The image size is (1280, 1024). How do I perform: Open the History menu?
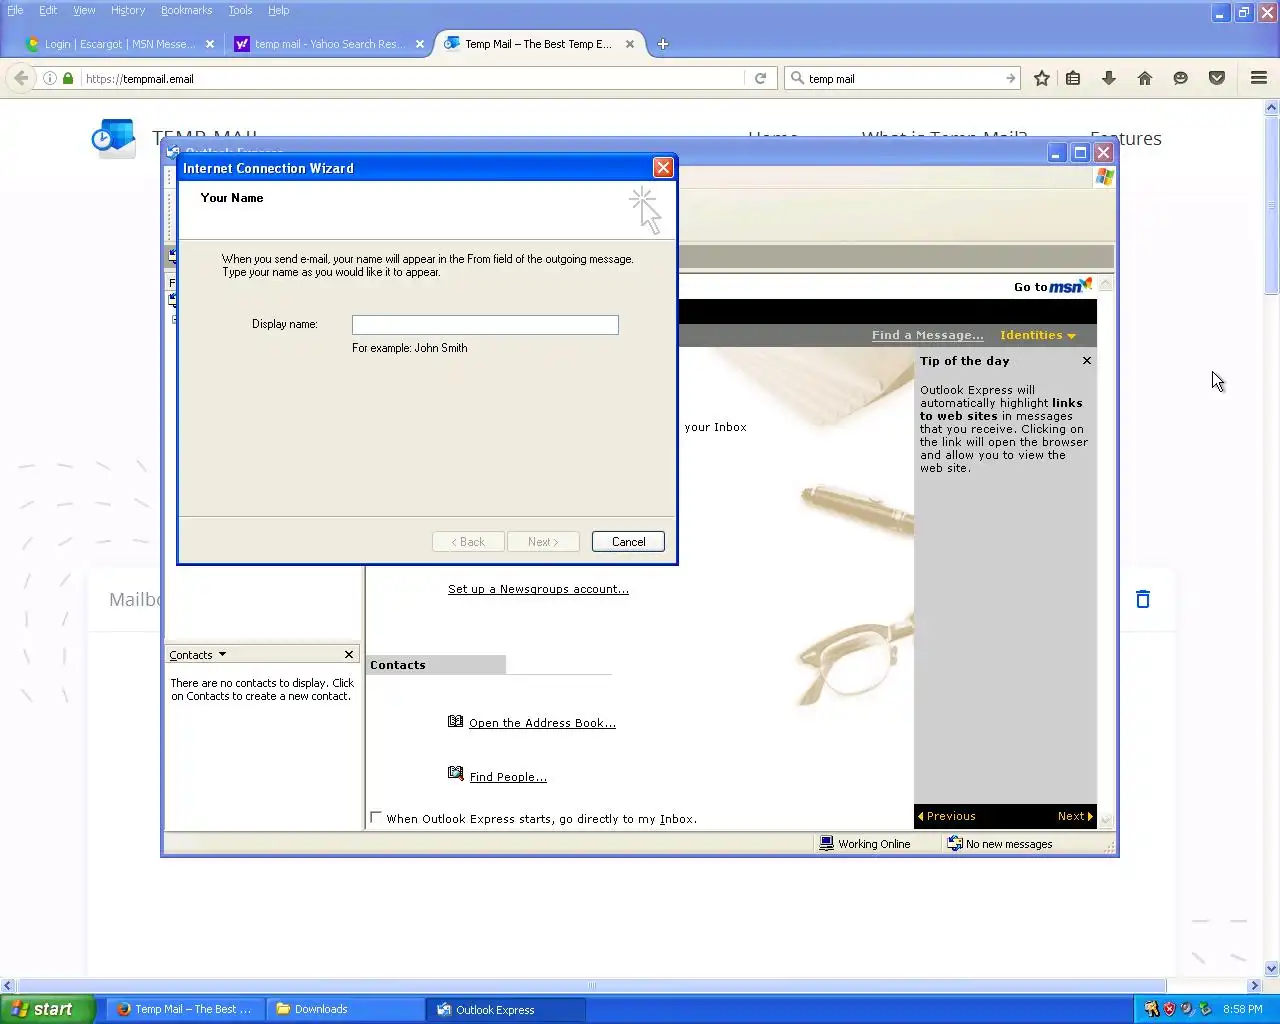pos(128,10)
